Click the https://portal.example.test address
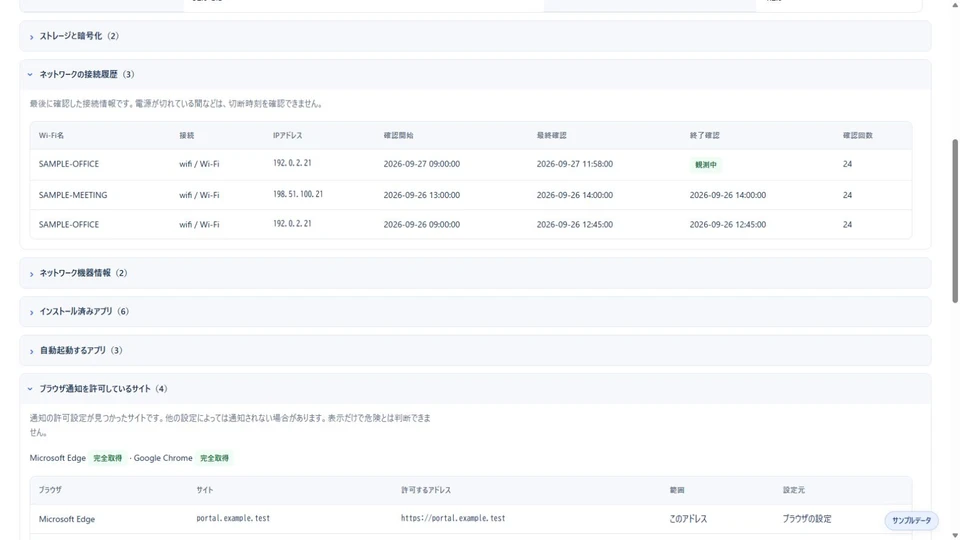Screen dimensions: 960x540 453,518
